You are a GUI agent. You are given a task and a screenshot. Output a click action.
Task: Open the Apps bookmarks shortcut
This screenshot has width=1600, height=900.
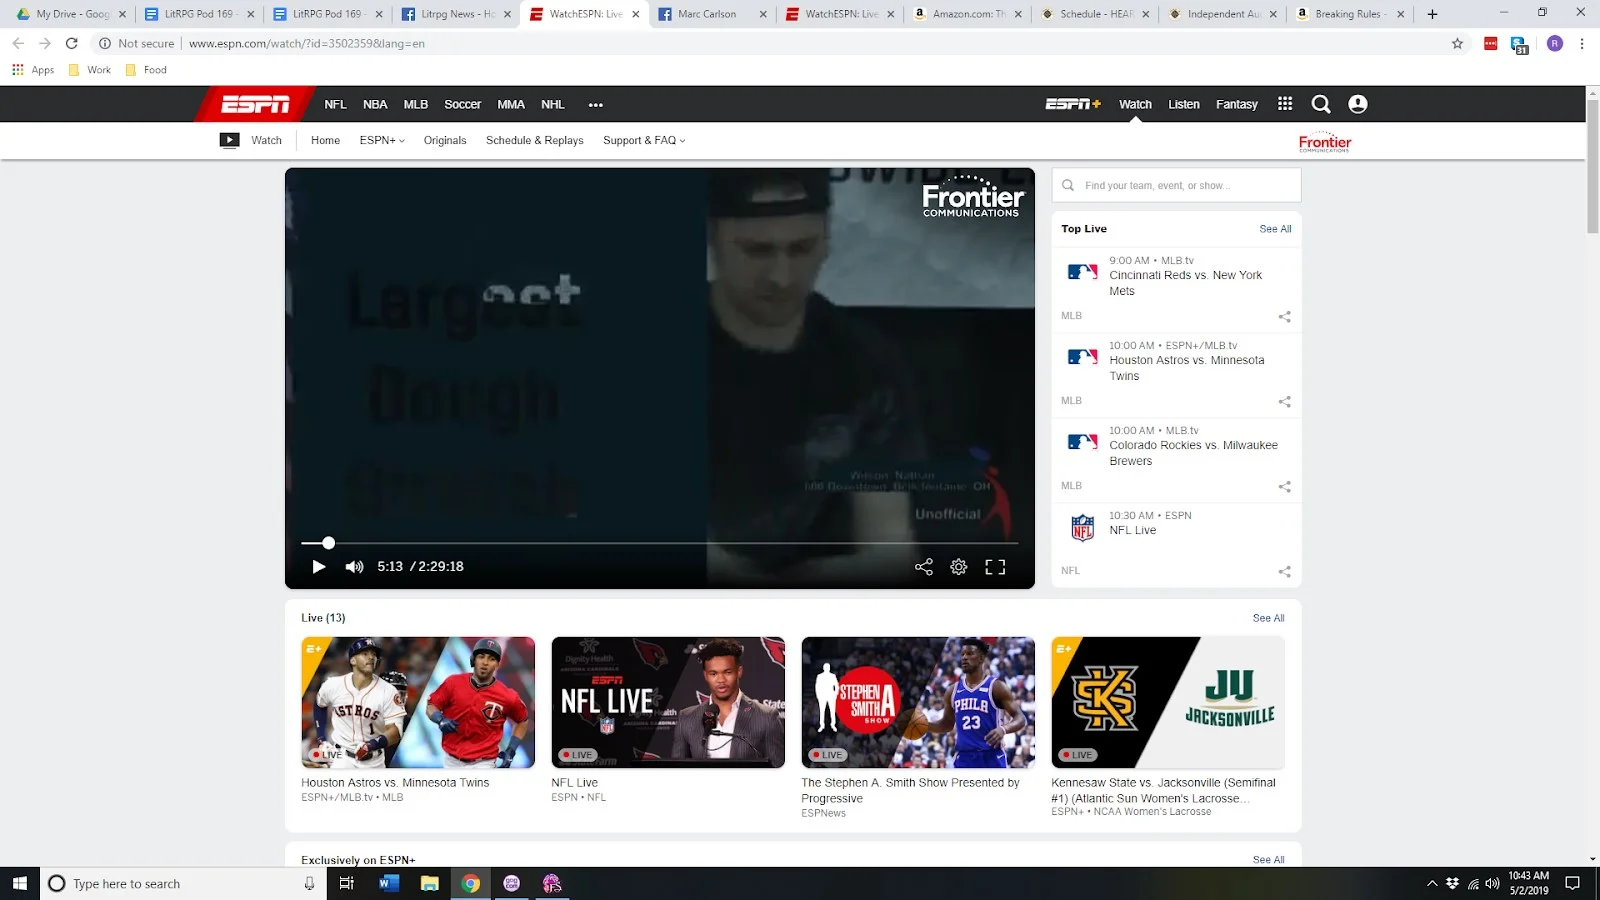33,70
